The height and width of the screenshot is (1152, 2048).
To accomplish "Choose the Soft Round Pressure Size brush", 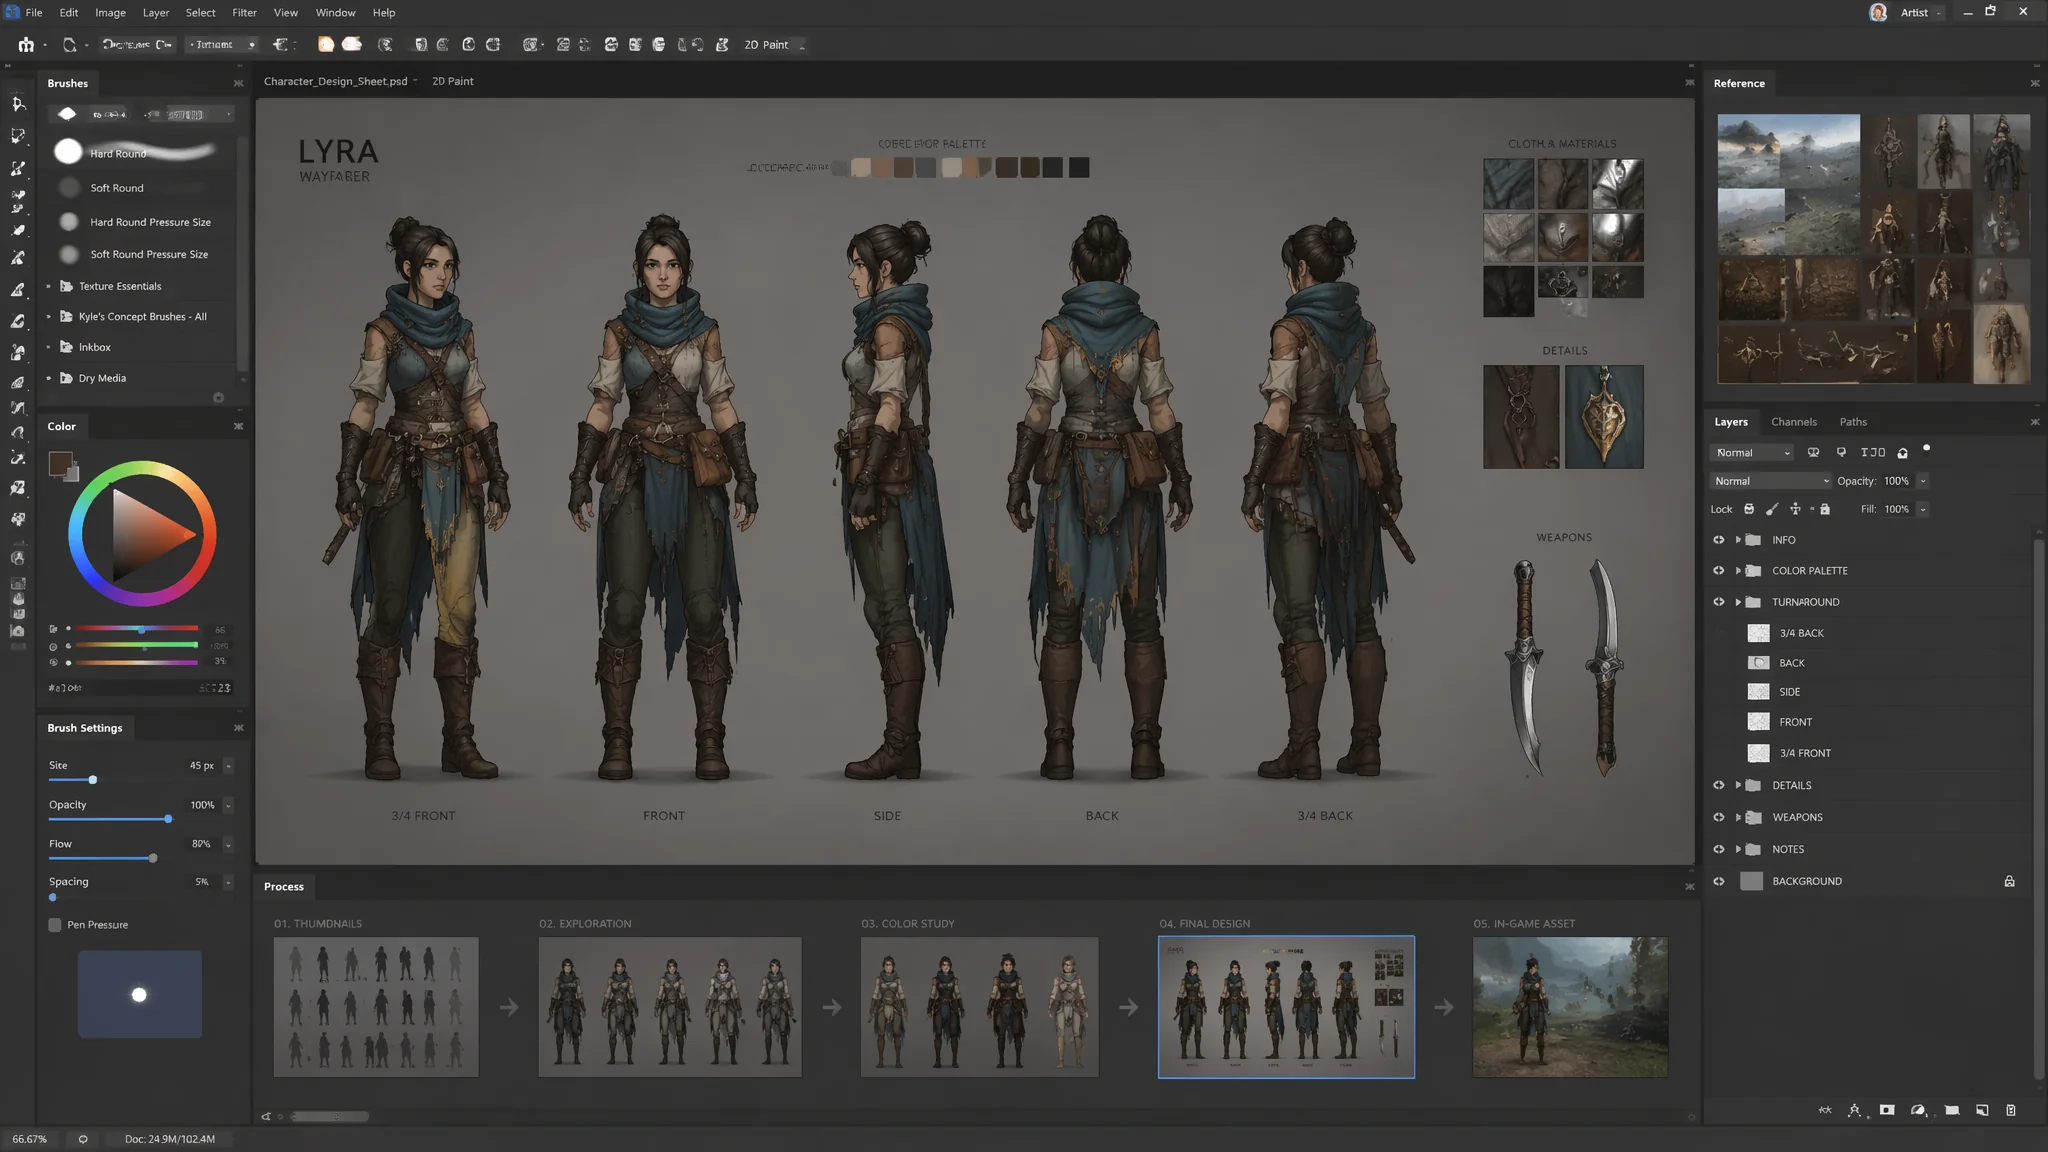I will (x=139, y=254).
